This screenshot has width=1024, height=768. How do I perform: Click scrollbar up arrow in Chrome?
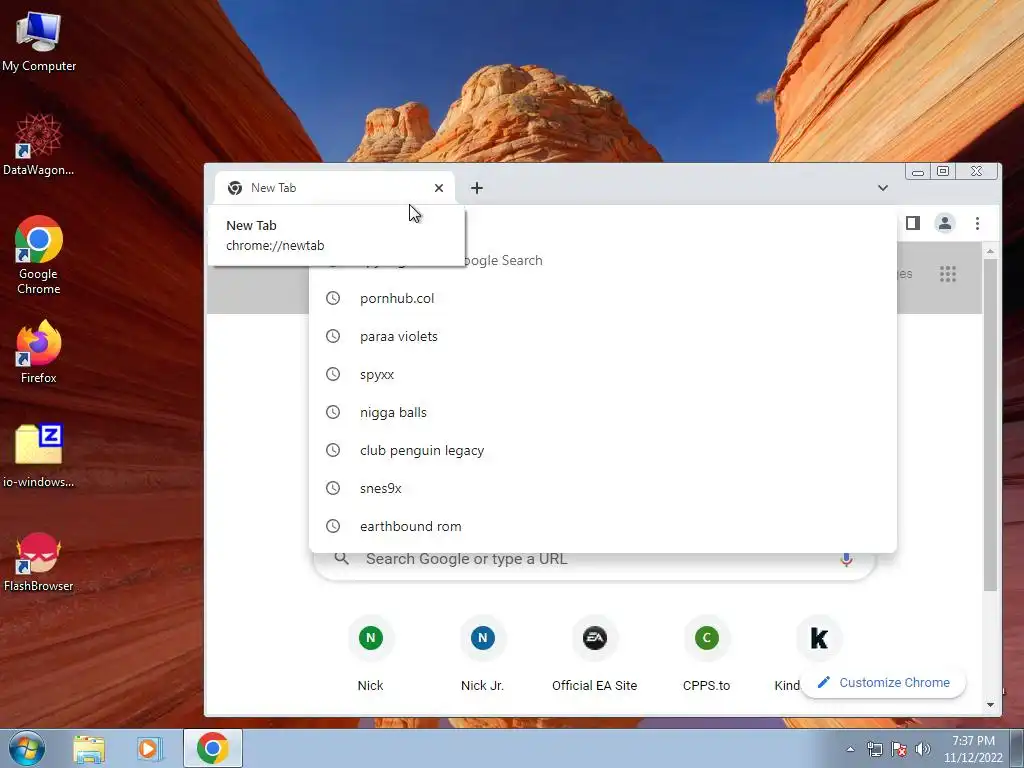click(x=991, y=251)
